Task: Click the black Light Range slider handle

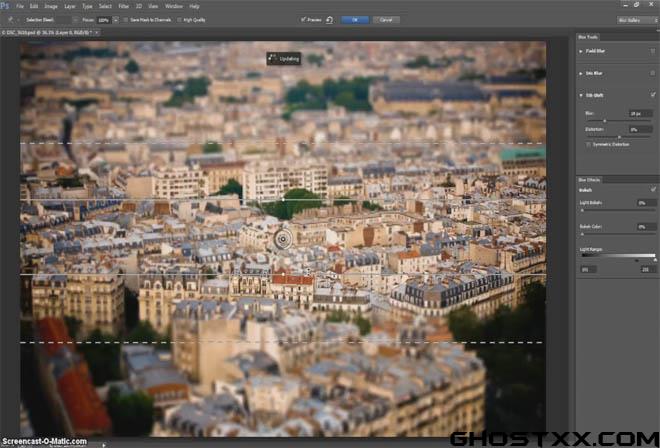Action: click(x=637, y=260)
